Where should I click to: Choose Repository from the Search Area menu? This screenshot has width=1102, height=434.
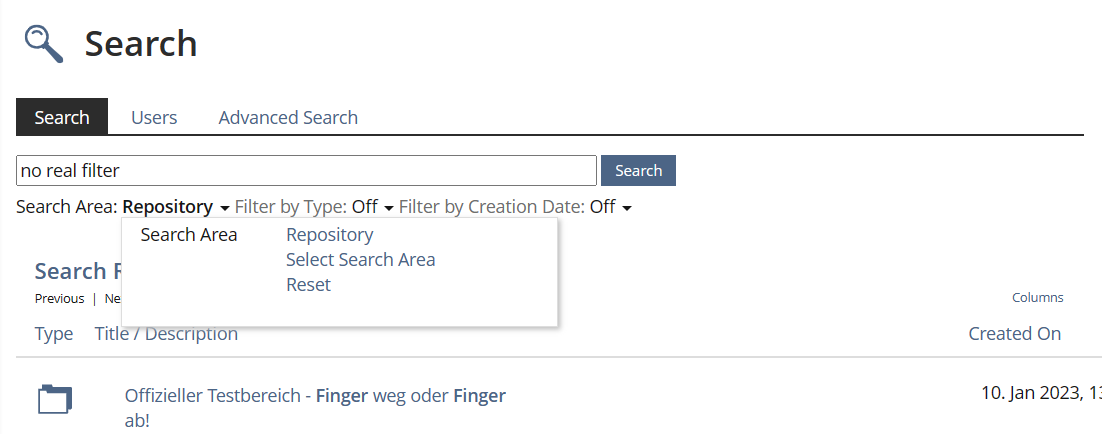[x=329, y=235]
